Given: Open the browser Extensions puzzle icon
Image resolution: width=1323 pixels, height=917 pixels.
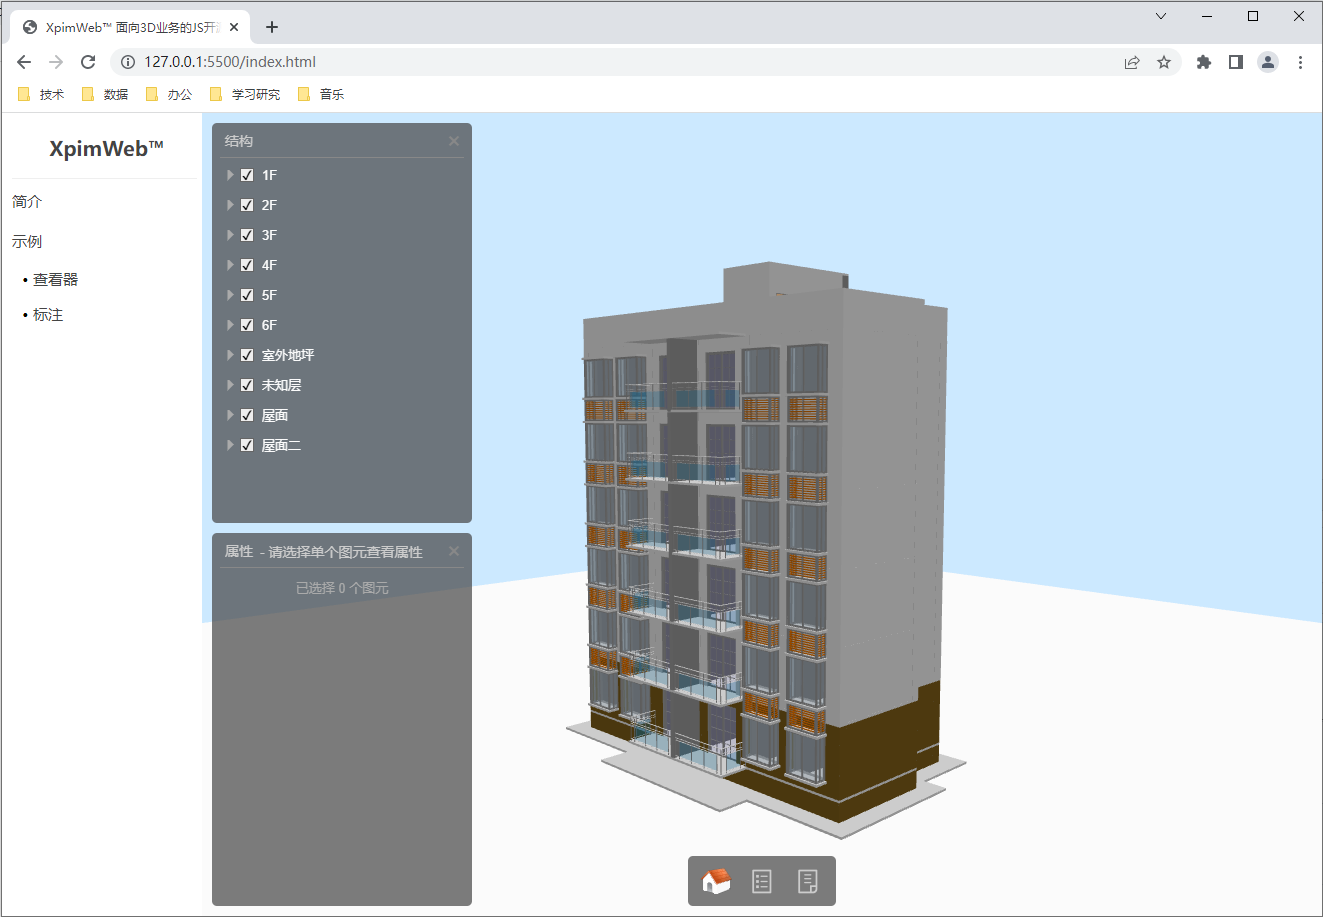Looking at the screenshot, I should tap(1203, 62).
